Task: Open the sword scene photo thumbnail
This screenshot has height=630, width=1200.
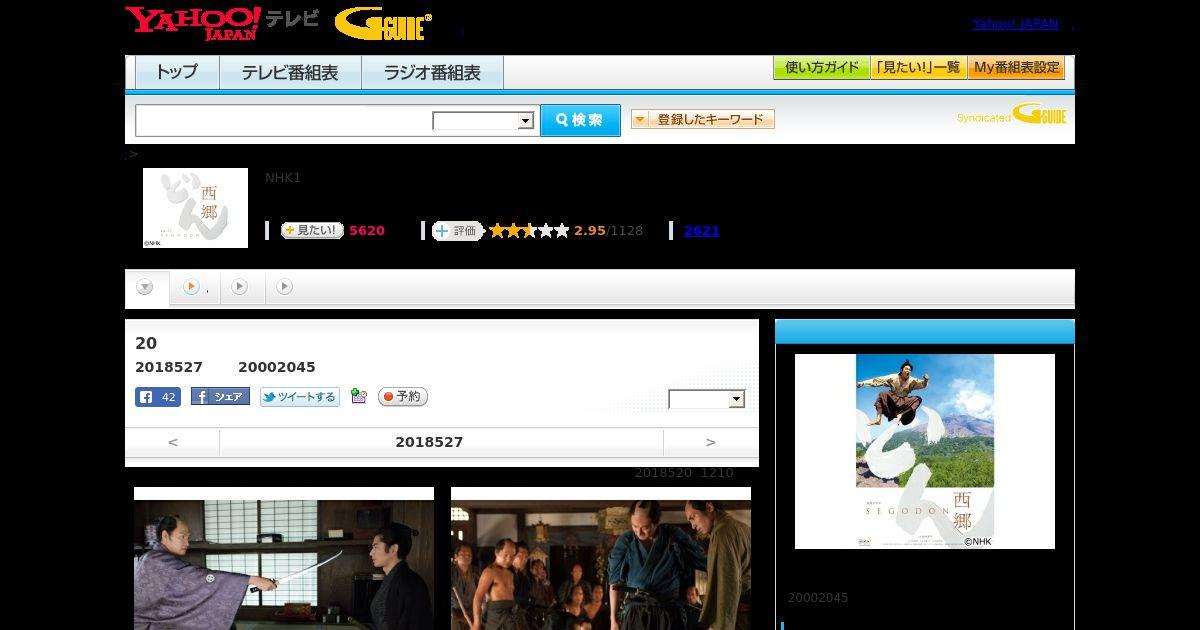Action: pyautogui.click(x=284, y=558)
